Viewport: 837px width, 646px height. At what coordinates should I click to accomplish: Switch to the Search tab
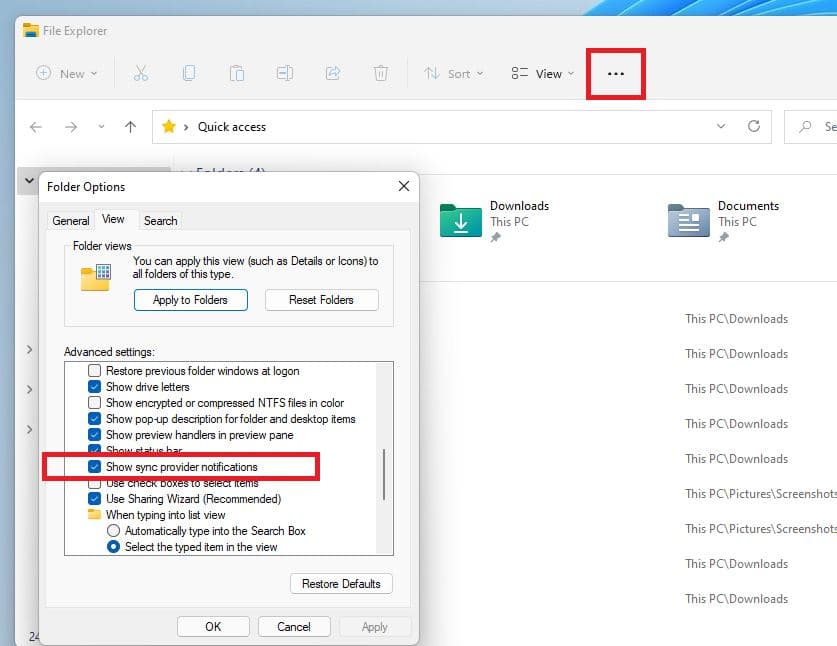tap(160, 221)
